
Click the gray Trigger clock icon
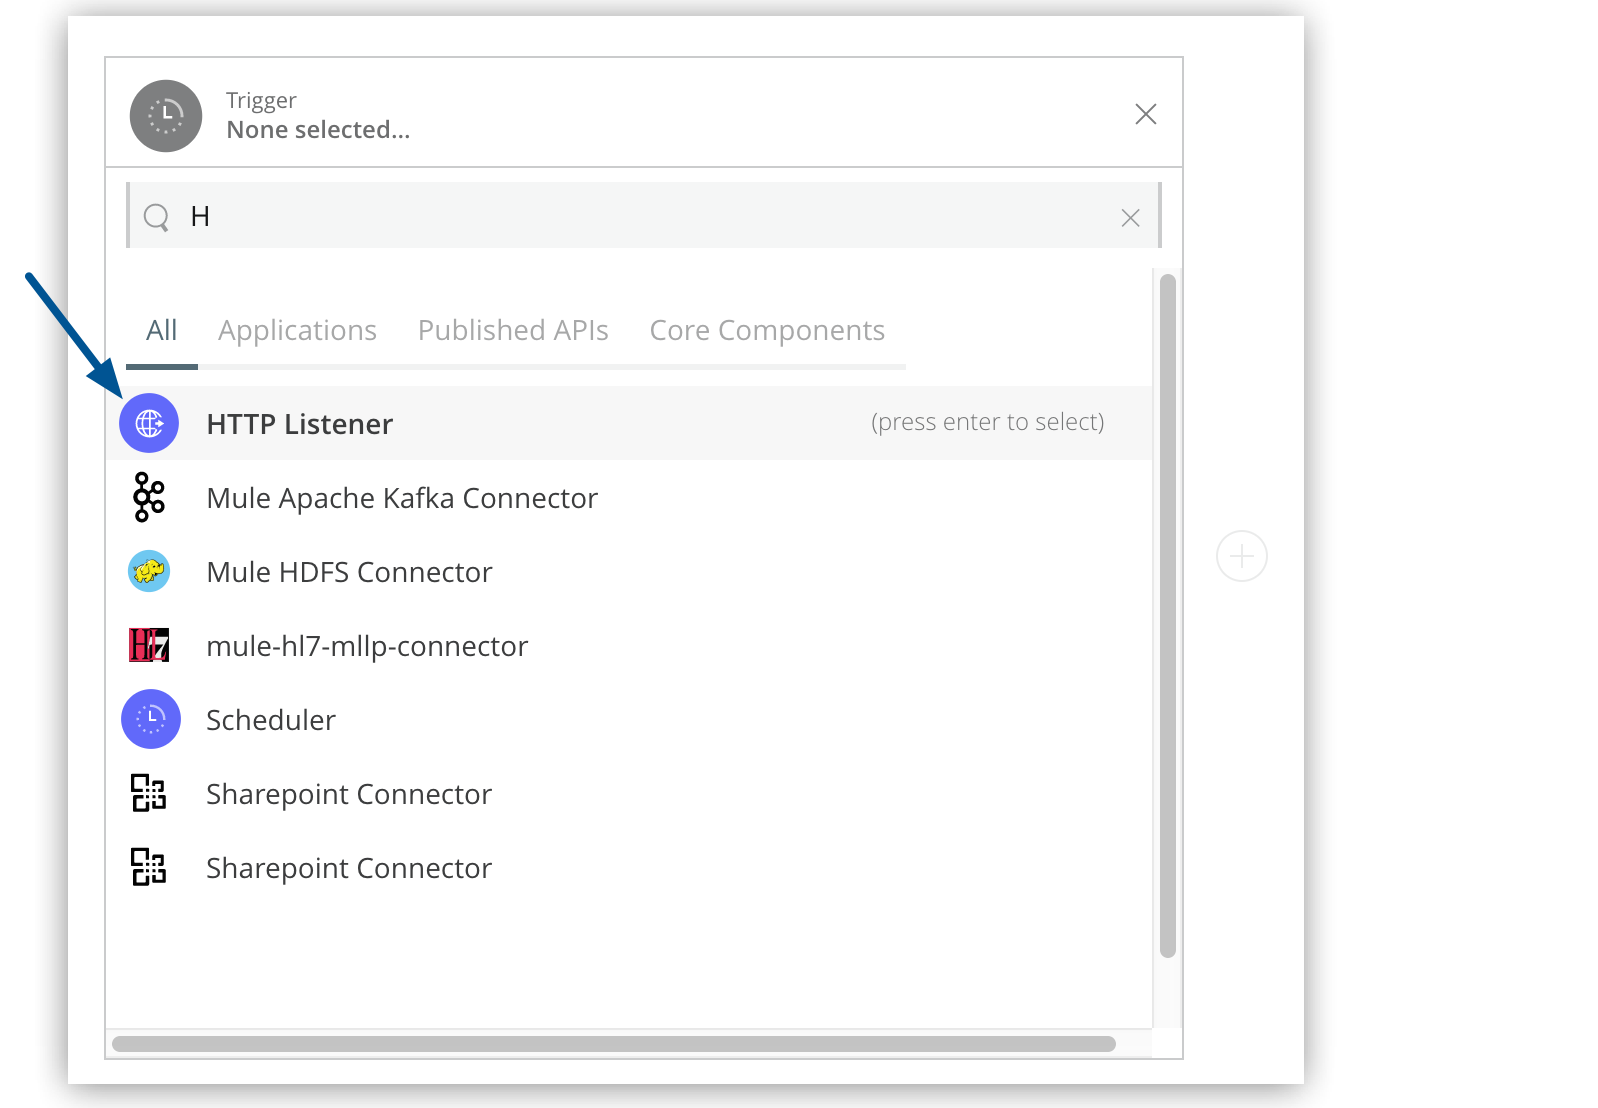pyautogui.click(x=166, y=116)
